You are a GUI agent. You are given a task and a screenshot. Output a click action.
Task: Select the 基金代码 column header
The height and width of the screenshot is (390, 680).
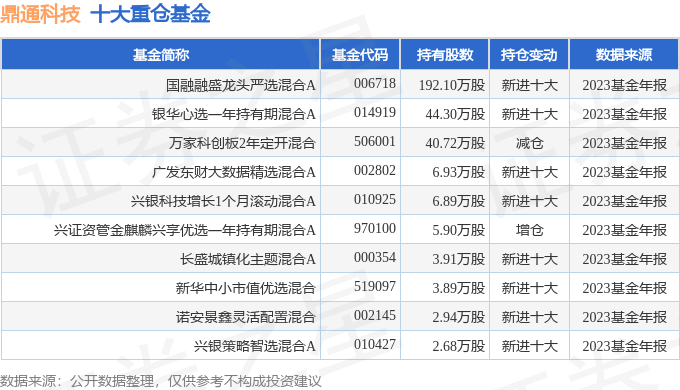click(x=360, y=55)
